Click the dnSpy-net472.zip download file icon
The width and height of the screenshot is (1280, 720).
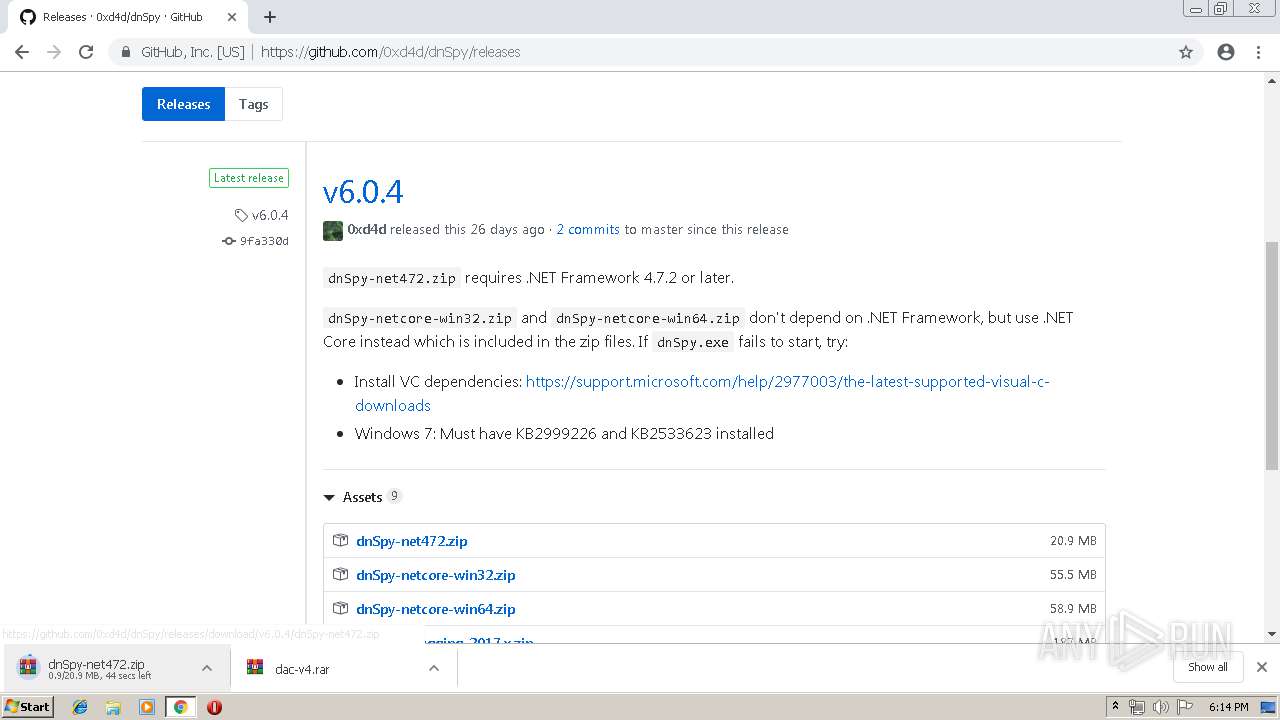(x=28, y=668)
